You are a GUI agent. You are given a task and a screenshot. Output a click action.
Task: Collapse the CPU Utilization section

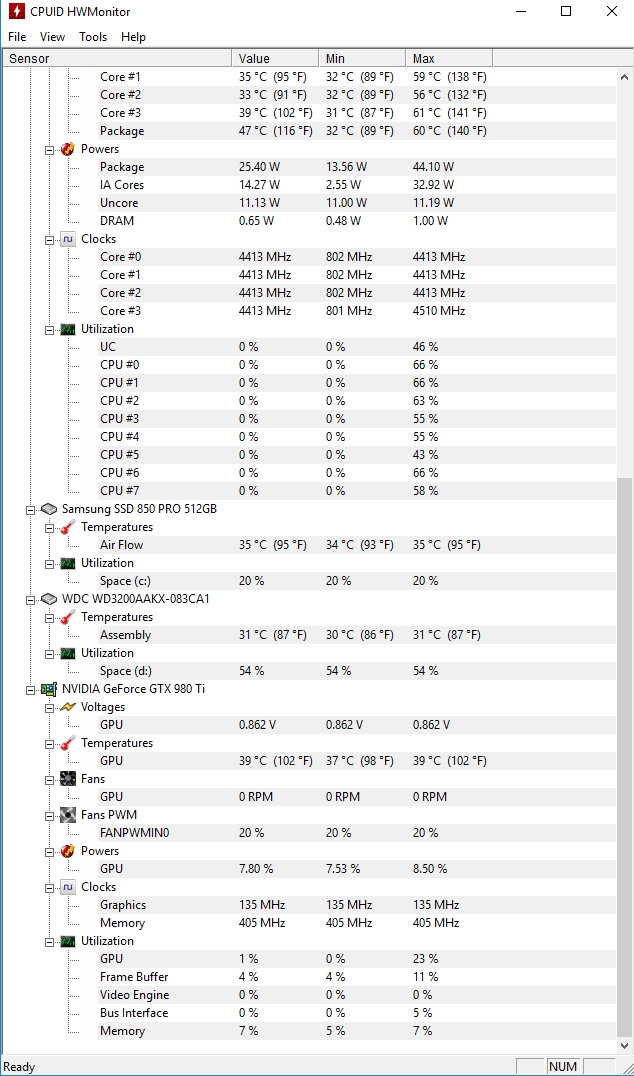(49, 329)
